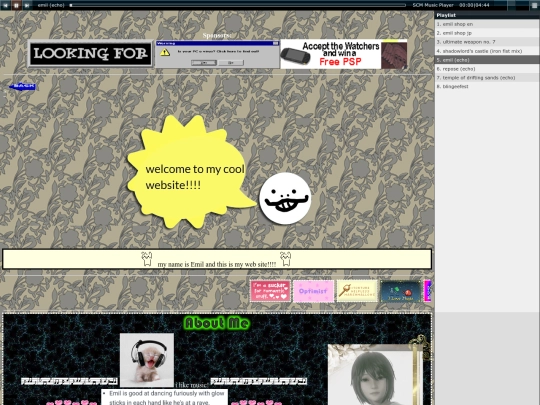Click the small creature icon right of Emil's name text

point(285,259)
